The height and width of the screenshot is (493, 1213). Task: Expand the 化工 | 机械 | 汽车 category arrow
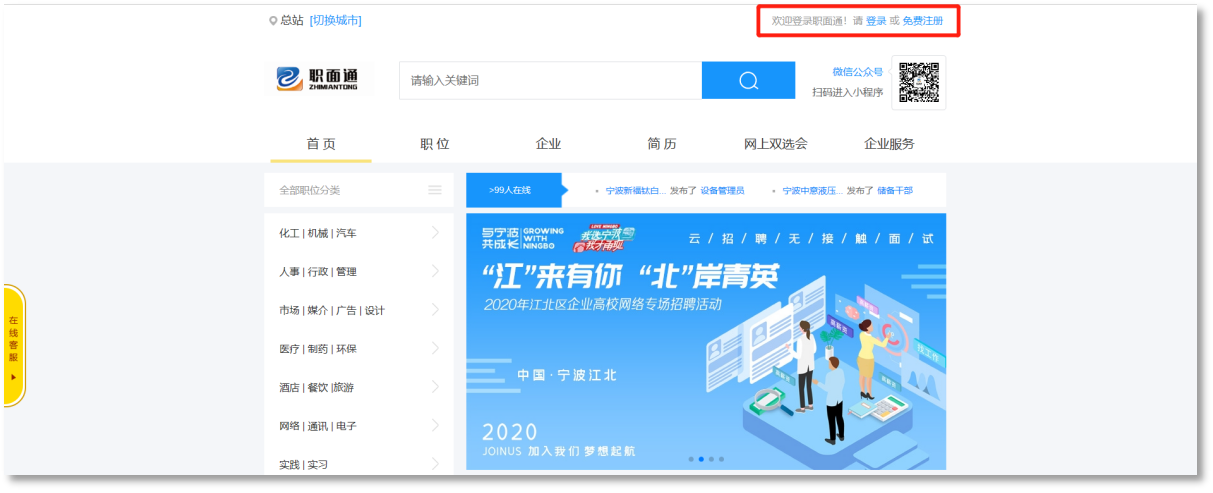tap(435, 233)
